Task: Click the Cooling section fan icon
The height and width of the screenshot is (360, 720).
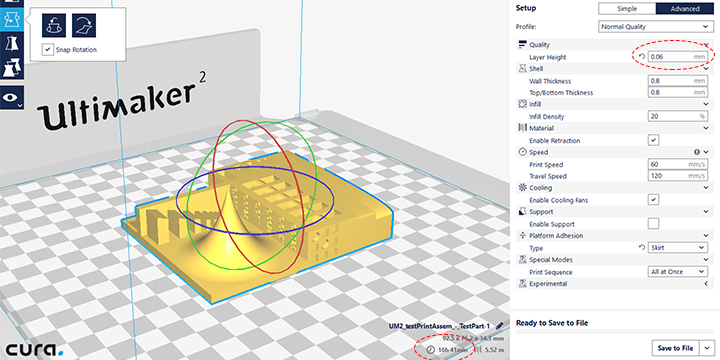Action: tap(522, 187)
